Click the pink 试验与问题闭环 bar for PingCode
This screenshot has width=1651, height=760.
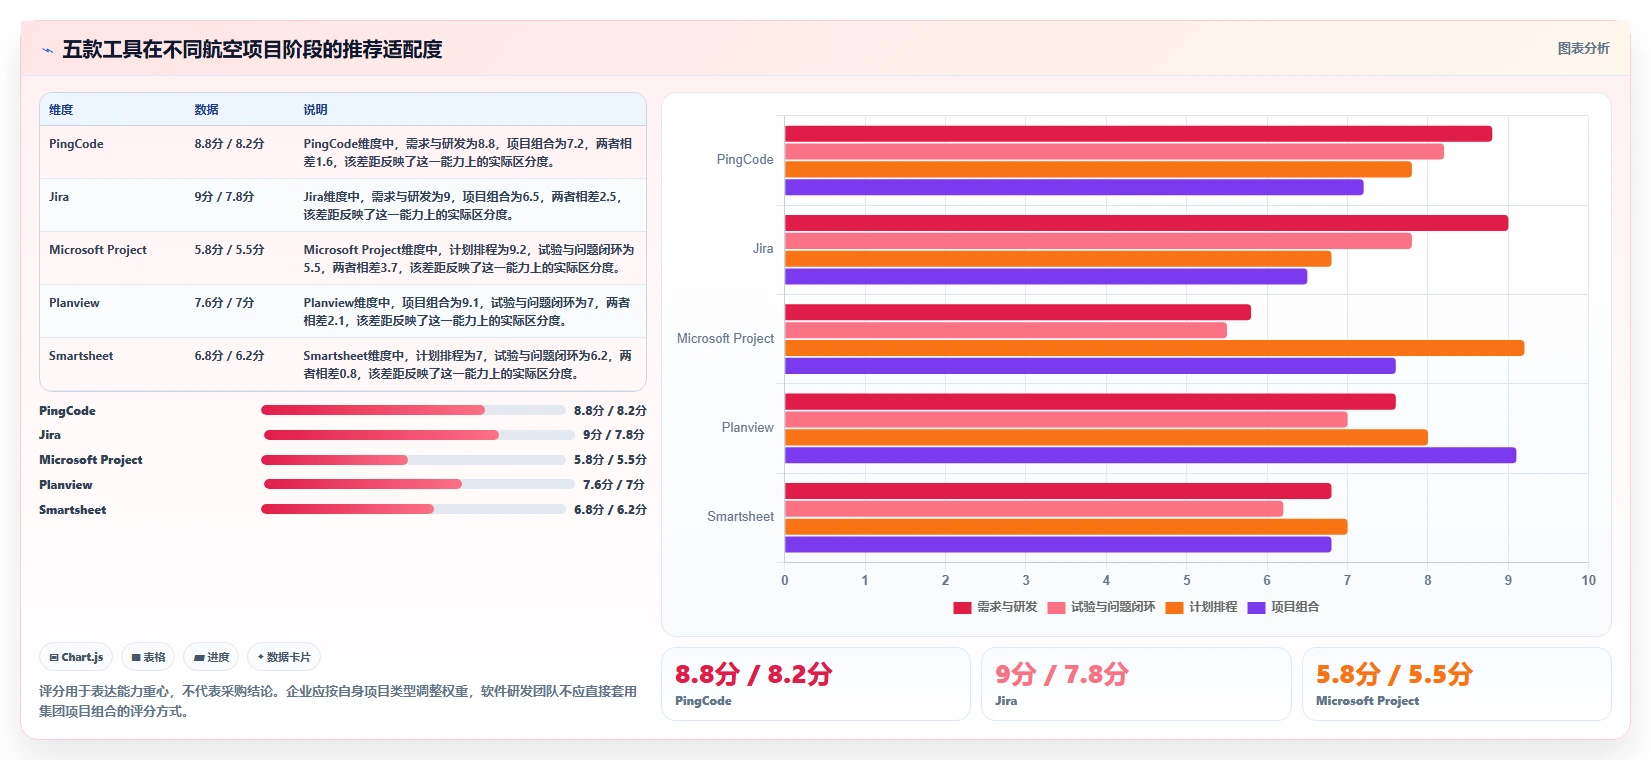click(1114, 152)
